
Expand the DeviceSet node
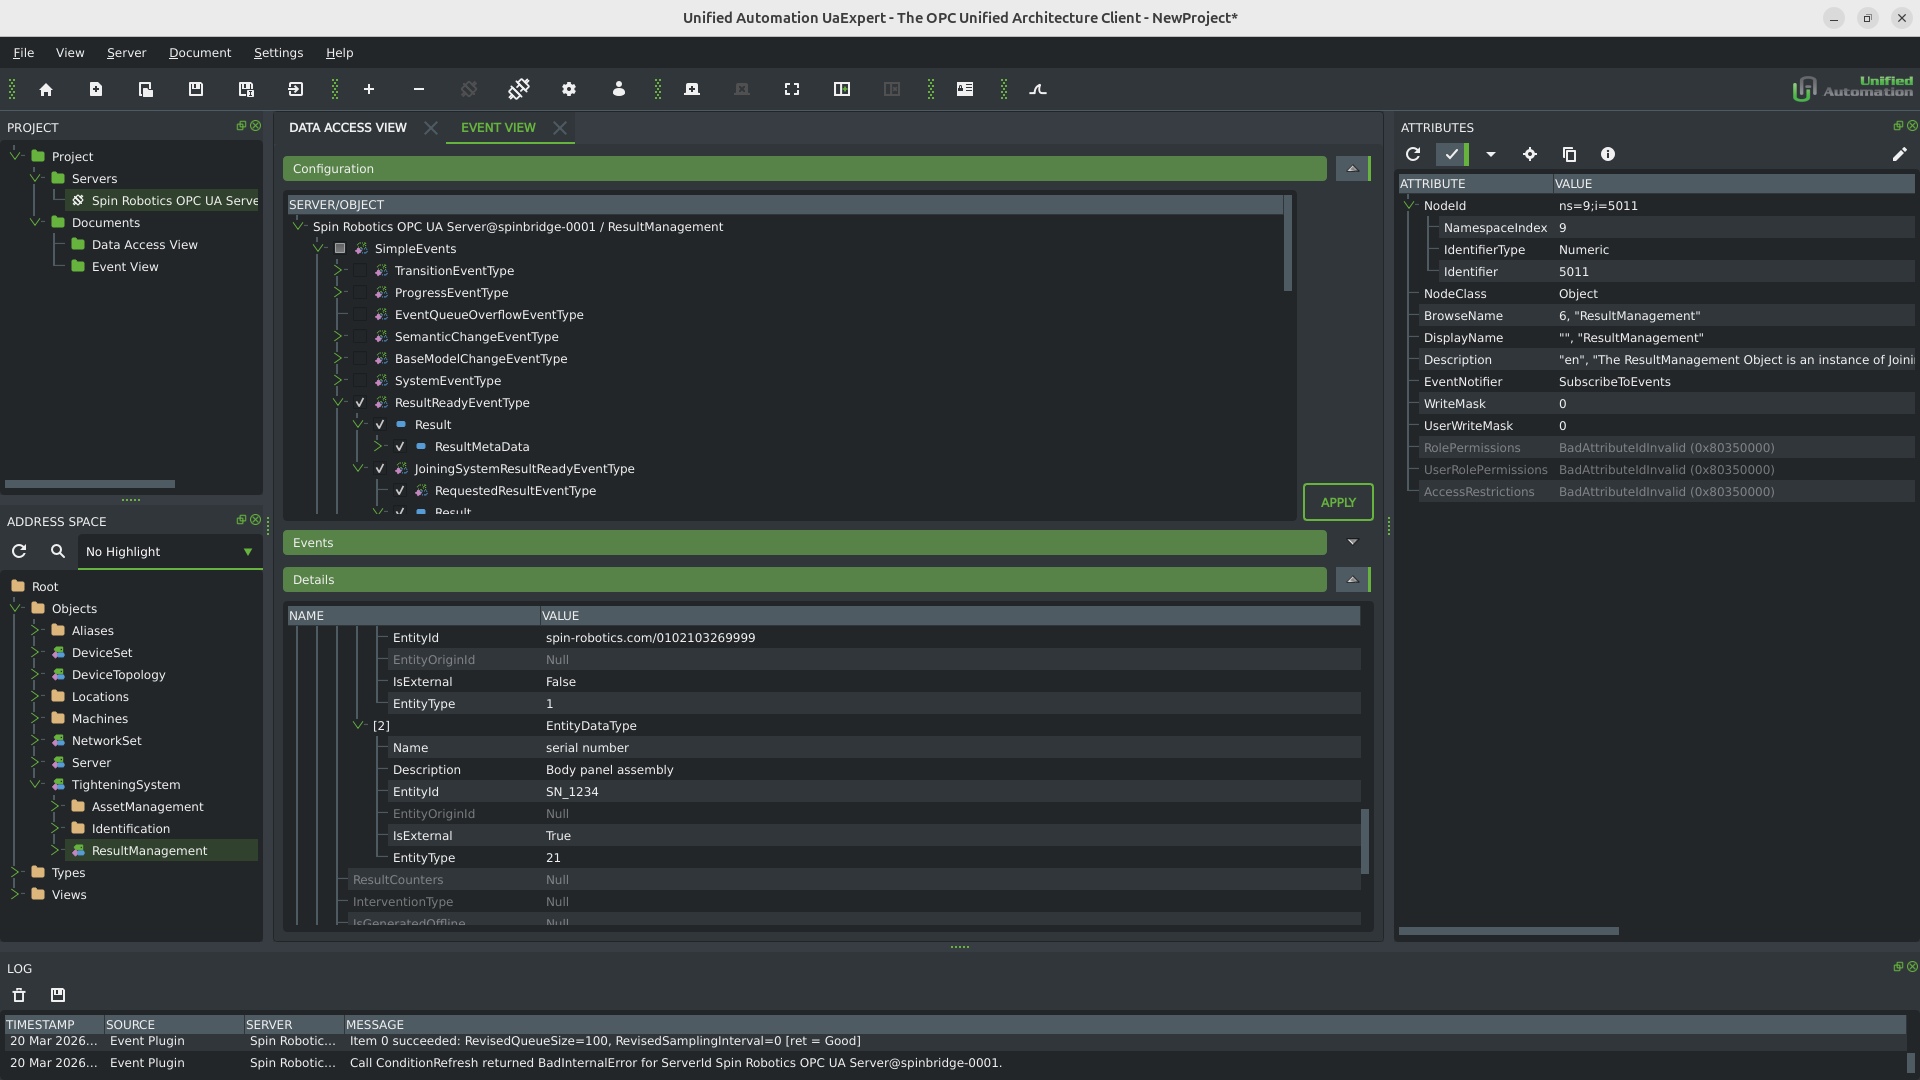[35, 653]
